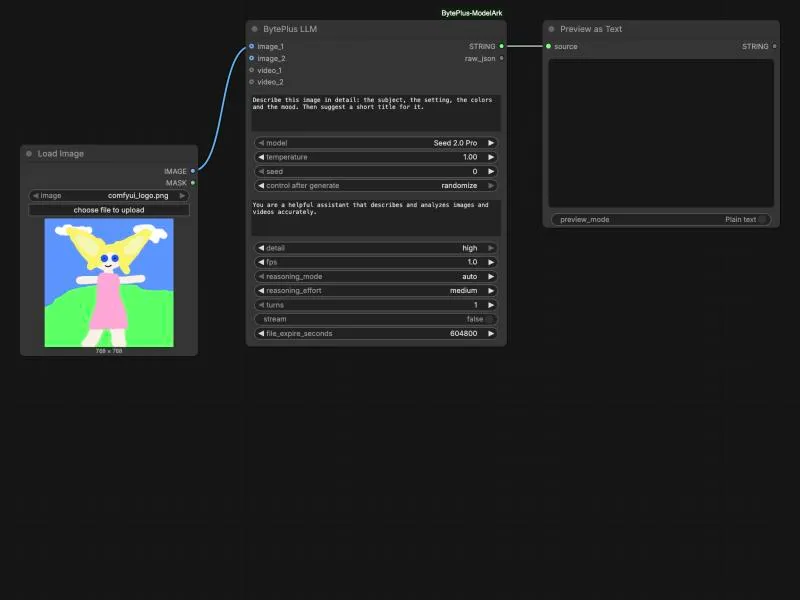Click the system prompt text area
The height and width of the screenshot is (600, 800).
[376, 217]
